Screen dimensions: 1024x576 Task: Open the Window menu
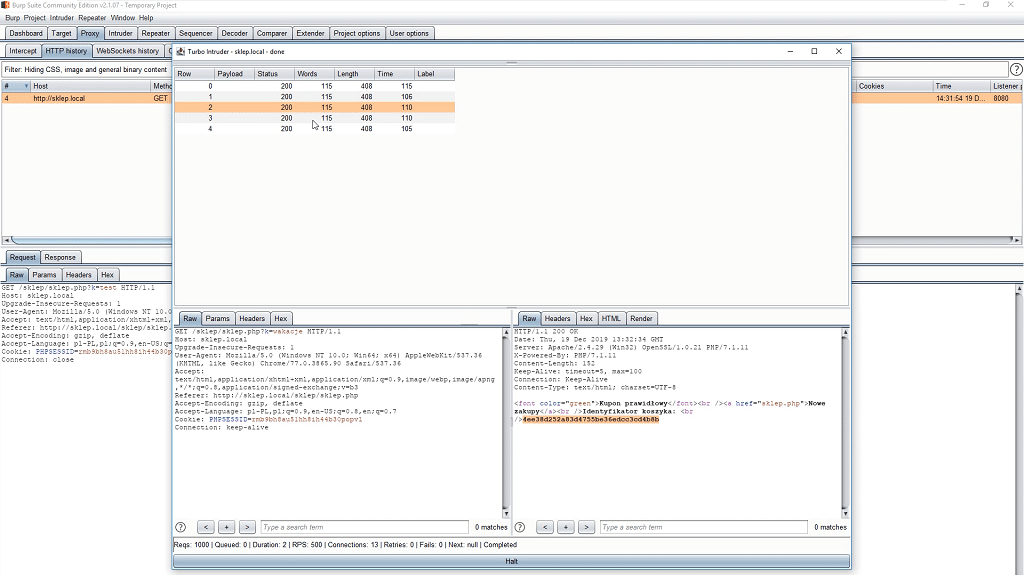point(123,18)
